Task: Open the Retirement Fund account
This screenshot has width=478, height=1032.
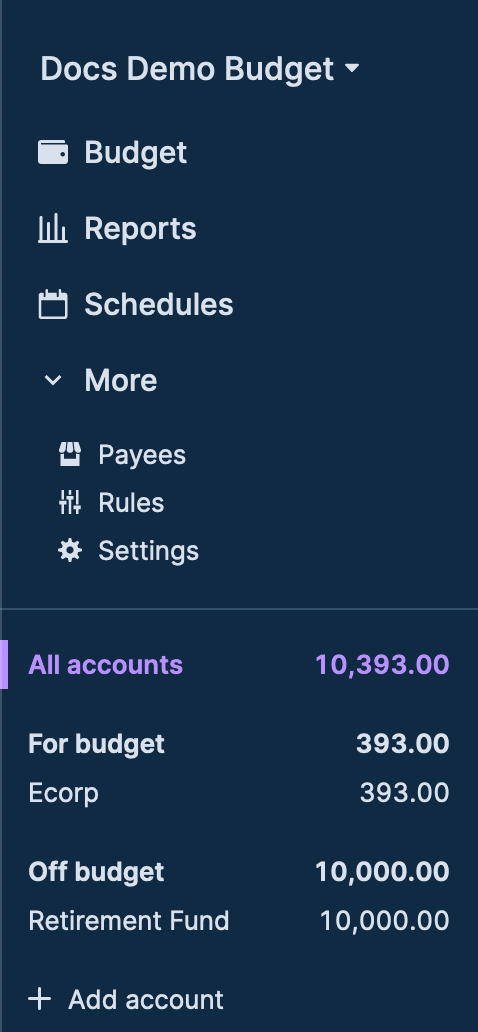Action: 239,921
